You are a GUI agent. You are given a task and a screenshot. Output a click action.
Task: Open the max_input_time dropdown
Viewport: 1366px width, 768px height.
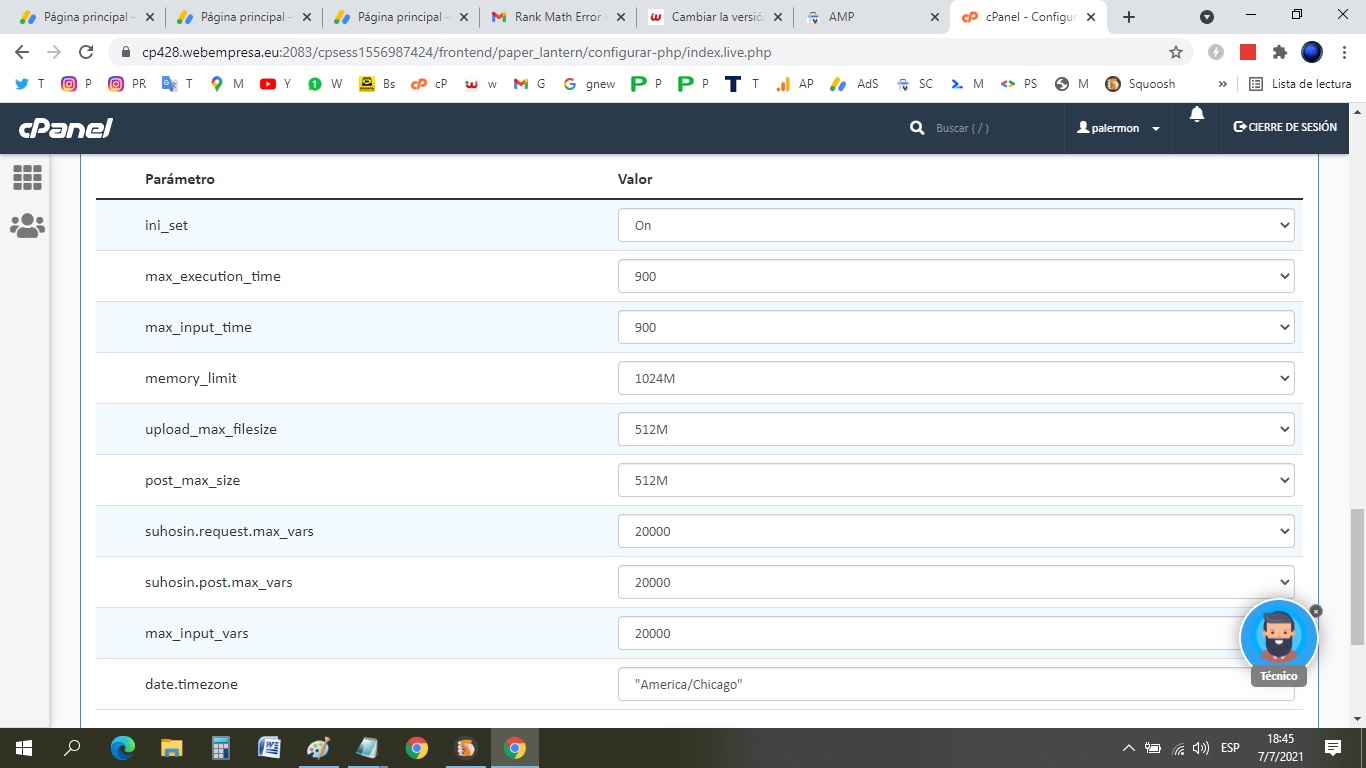coord(956,327)
